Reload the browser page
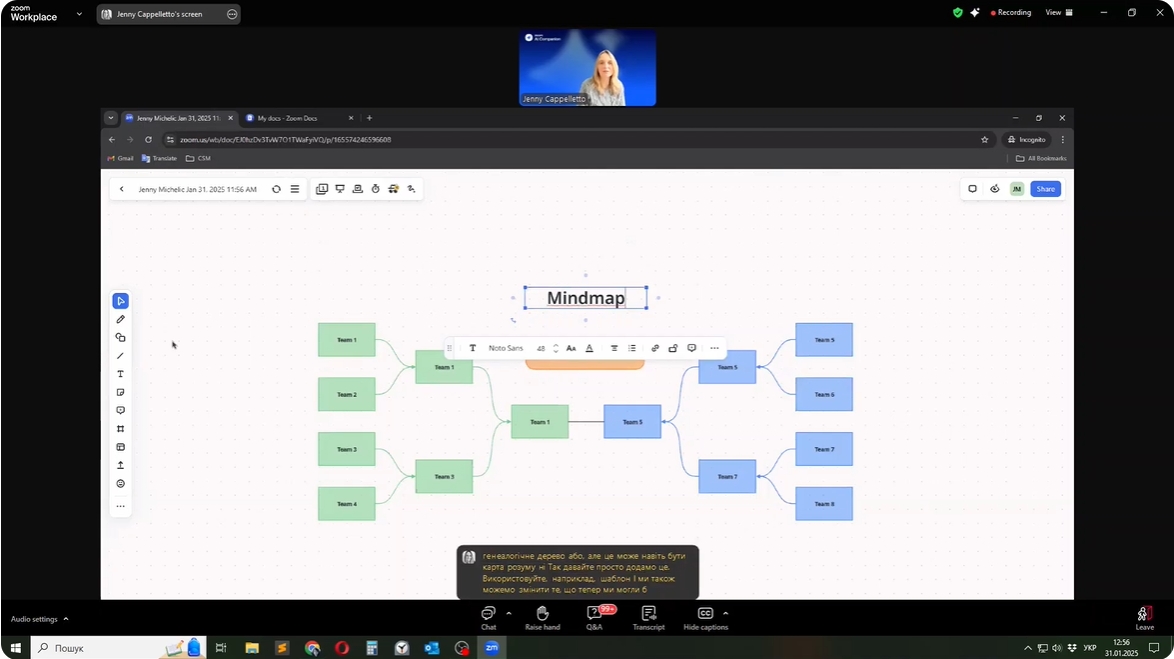1174x659 pixels. click(148, 140)
